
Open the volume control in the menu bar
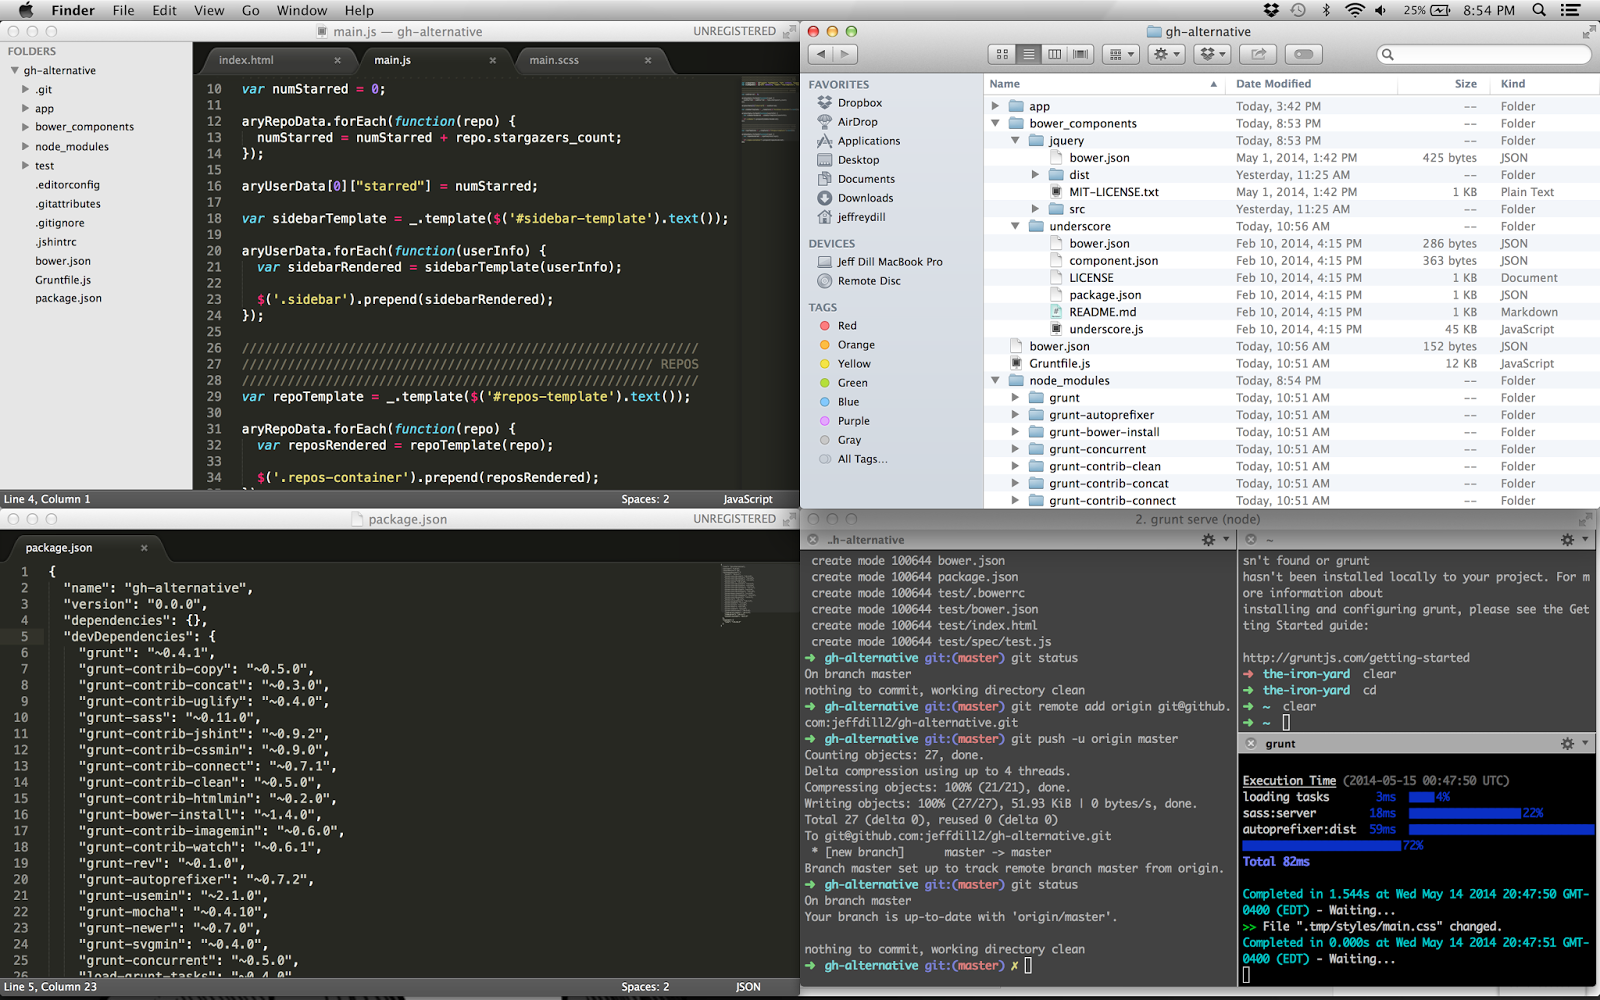(1381, 10)
